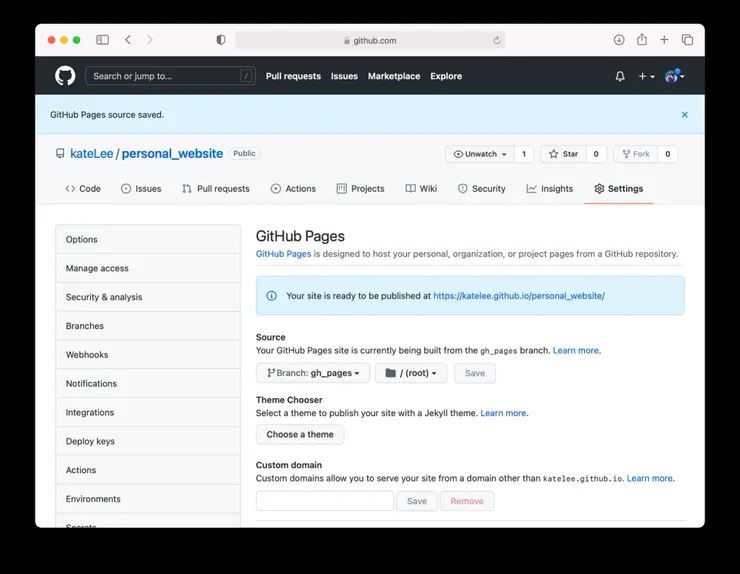The width and height of the screenshot is (740, 574).
Task: Open Pull requests in top nav
Action: click(293, 76)
